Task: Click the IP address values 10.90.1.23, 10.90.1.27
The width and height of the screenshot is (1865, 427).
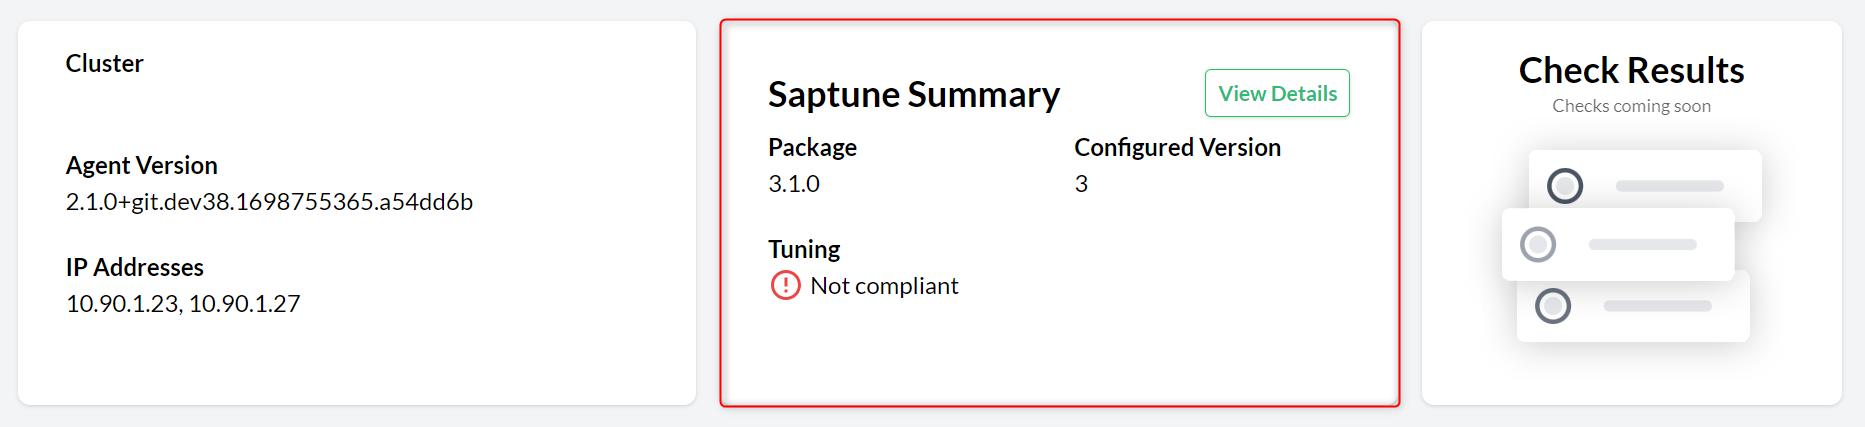Action: click(x=183, y=304)
